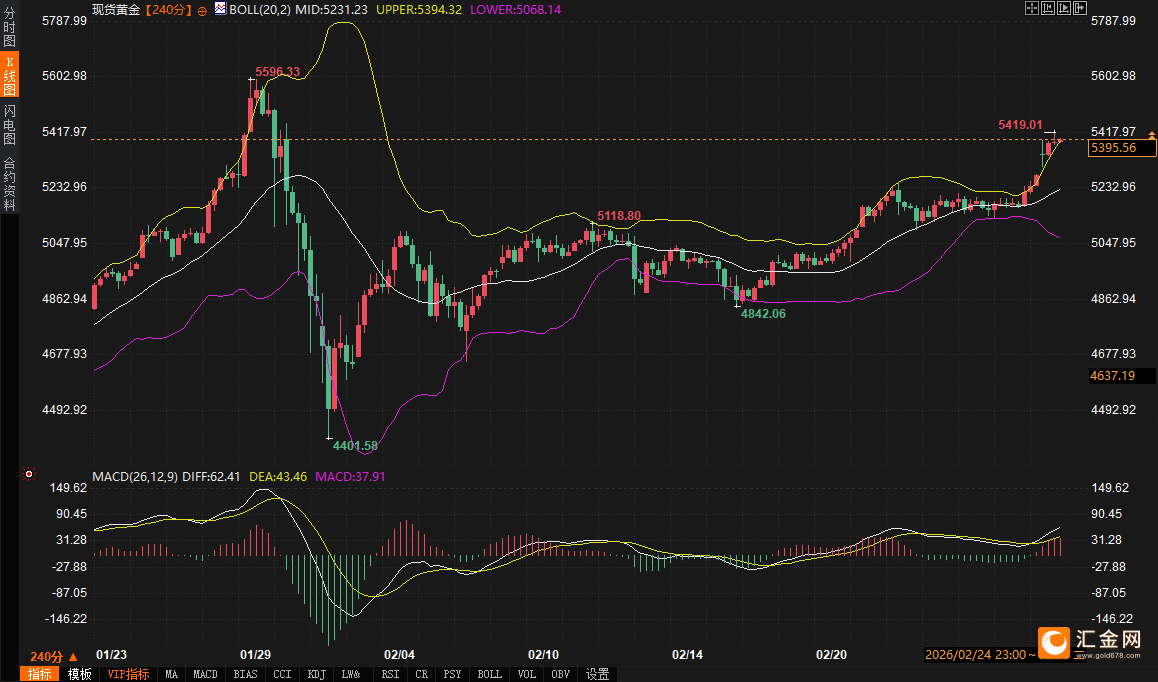The height and width of the screenshot is (682, 1158).
Task: Click the crosshair cursor icon at top right
Action: [x=1032, y=8]
